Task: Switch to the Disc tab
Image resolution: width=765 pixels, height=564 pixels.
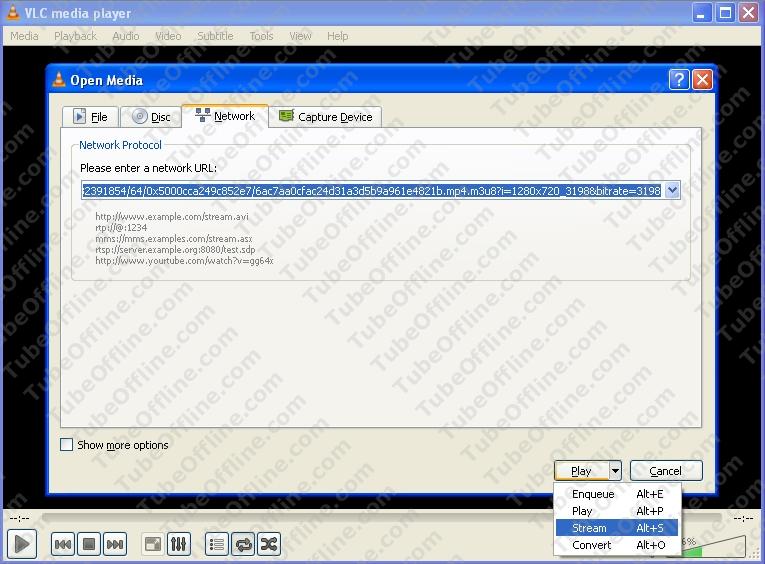Action: click(x=151, y=117)
